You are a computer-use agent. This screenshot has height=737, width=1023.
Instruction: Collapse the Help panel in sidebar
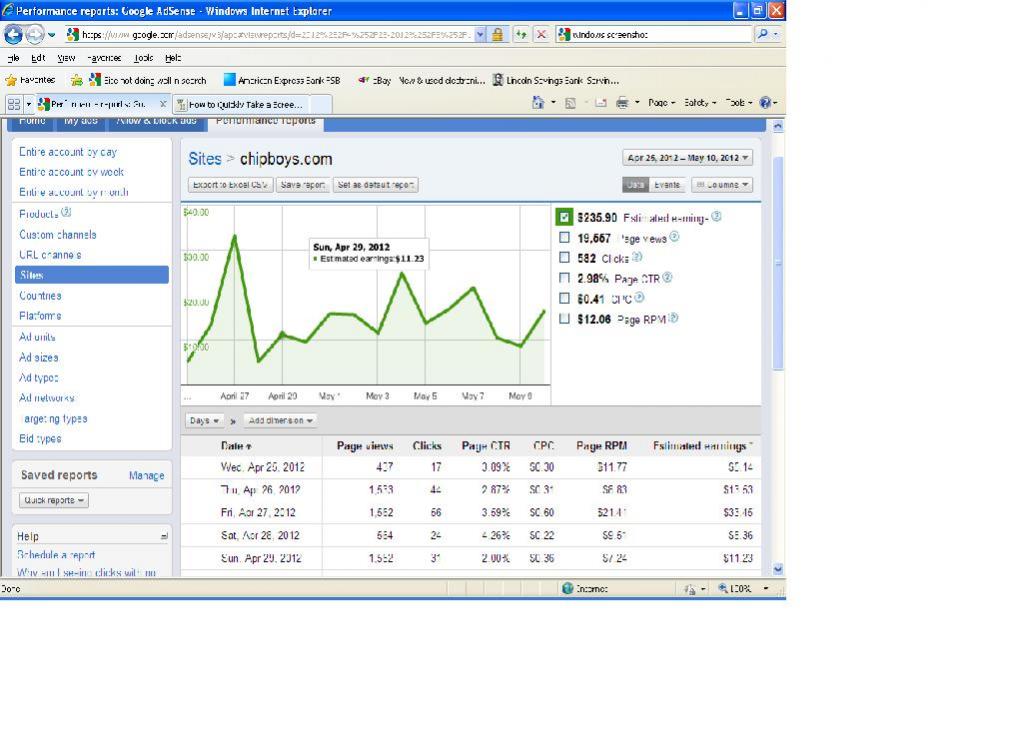click(164, 536)
